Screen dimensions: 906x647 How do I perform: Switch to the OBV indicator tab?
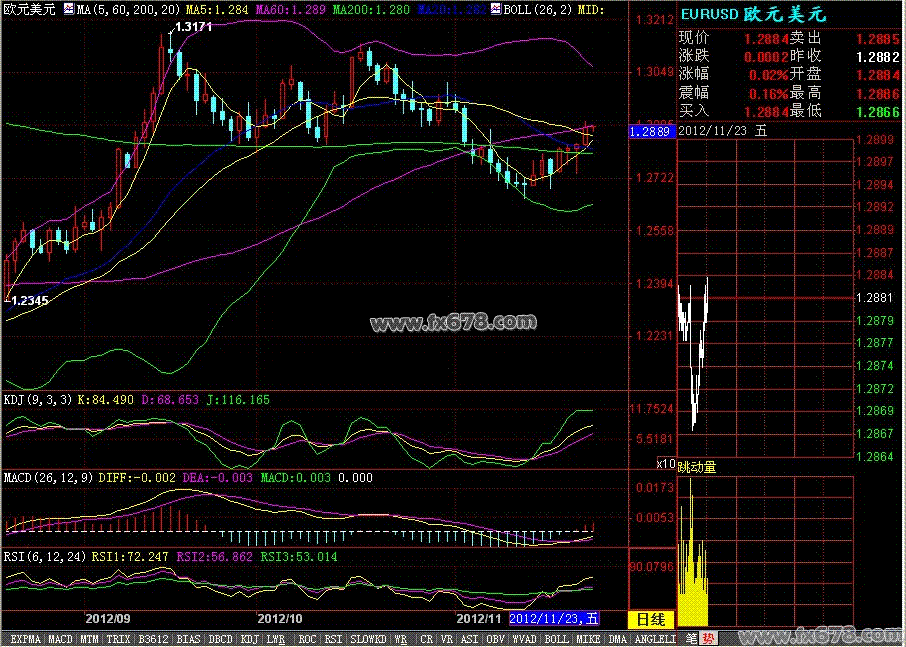494,638
